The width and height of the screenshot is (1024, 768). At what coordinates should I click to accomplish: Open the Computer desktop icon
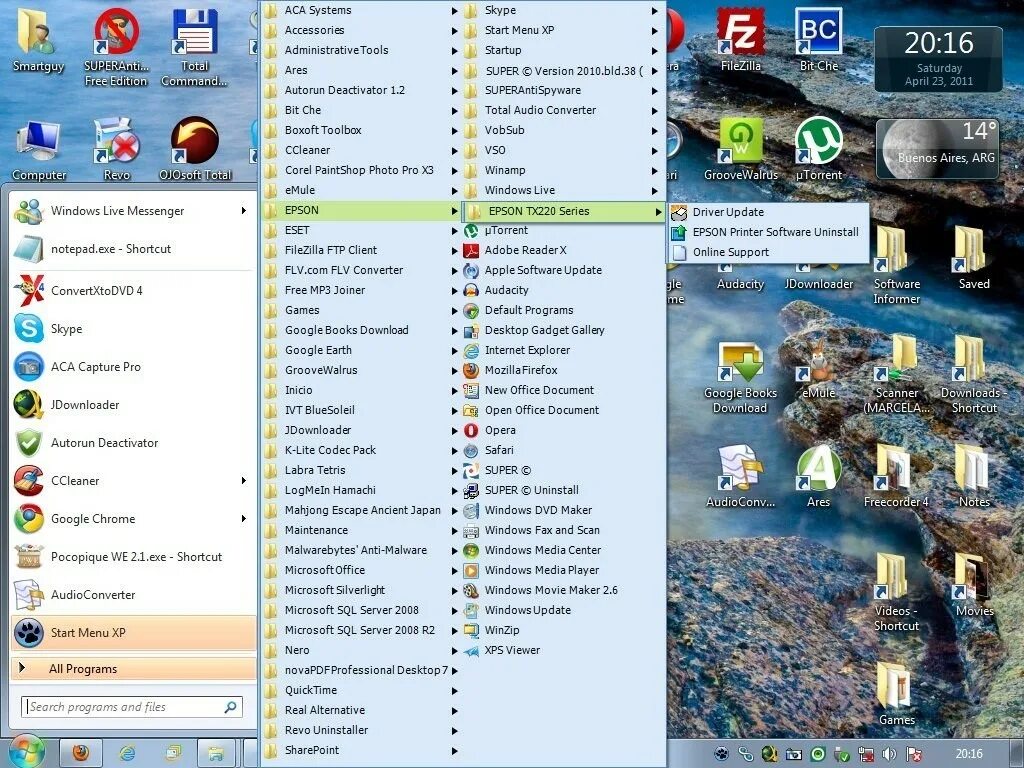point(39,149)
